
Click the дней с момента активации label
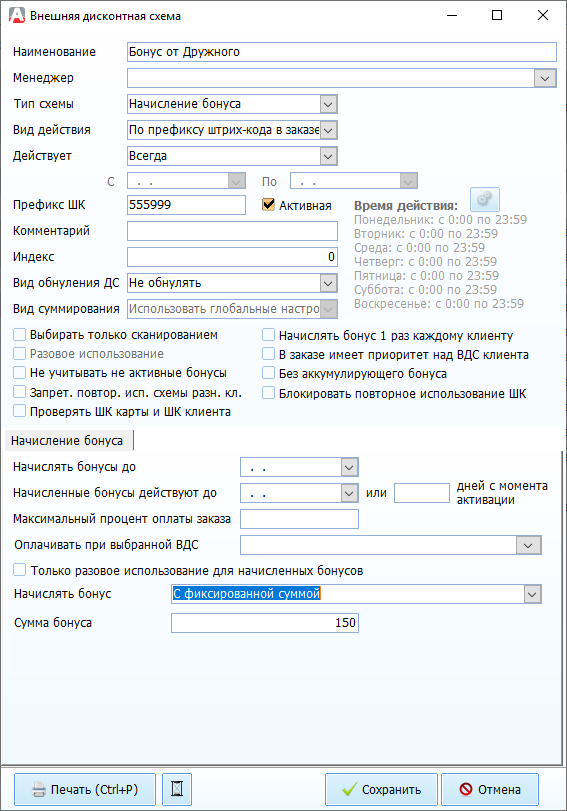(502, 493)
